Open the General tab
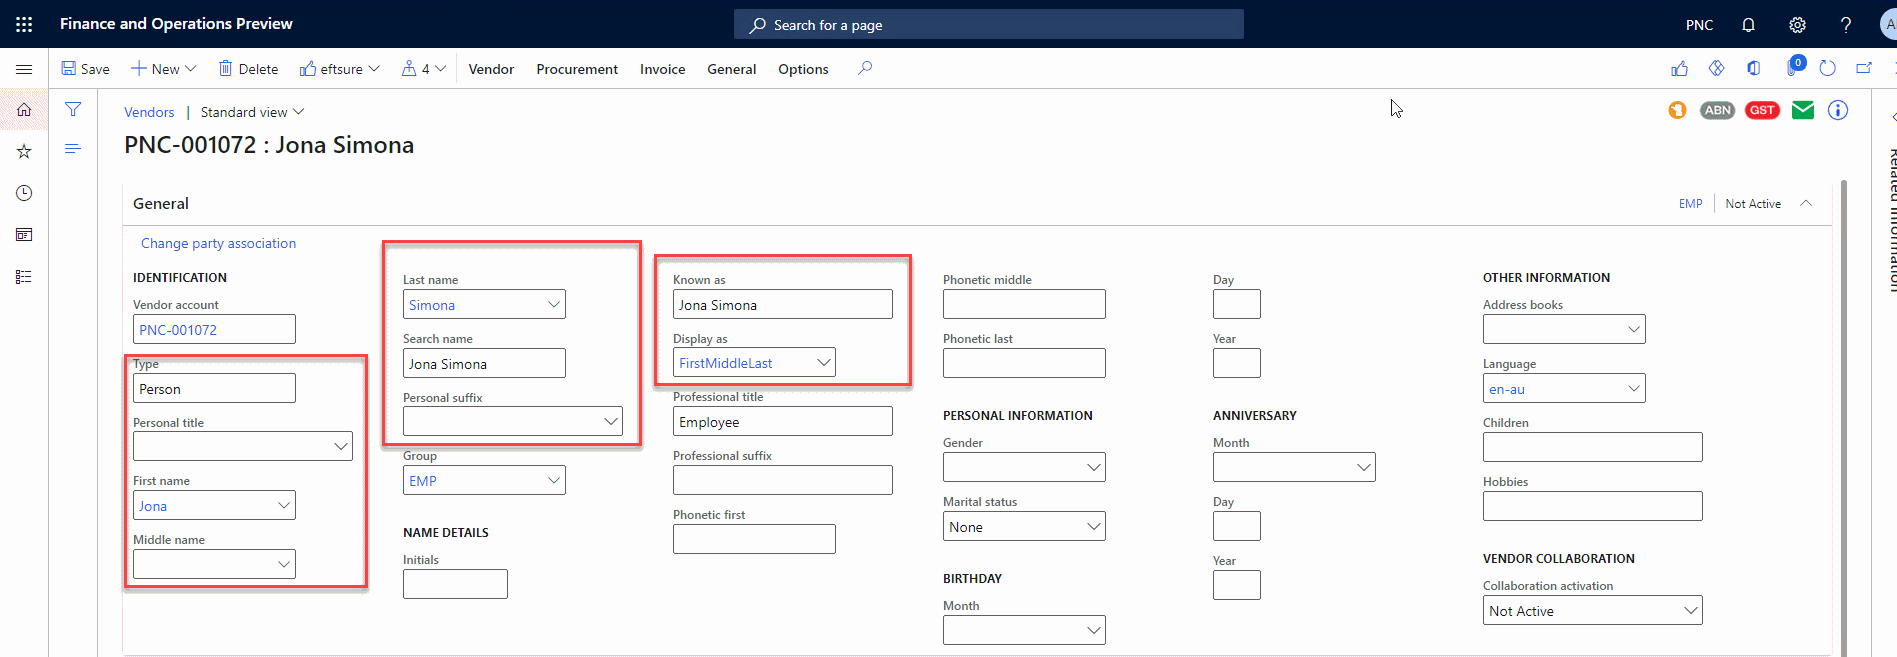This screenshot has height=657, width=1897. (x=731, y=69)
